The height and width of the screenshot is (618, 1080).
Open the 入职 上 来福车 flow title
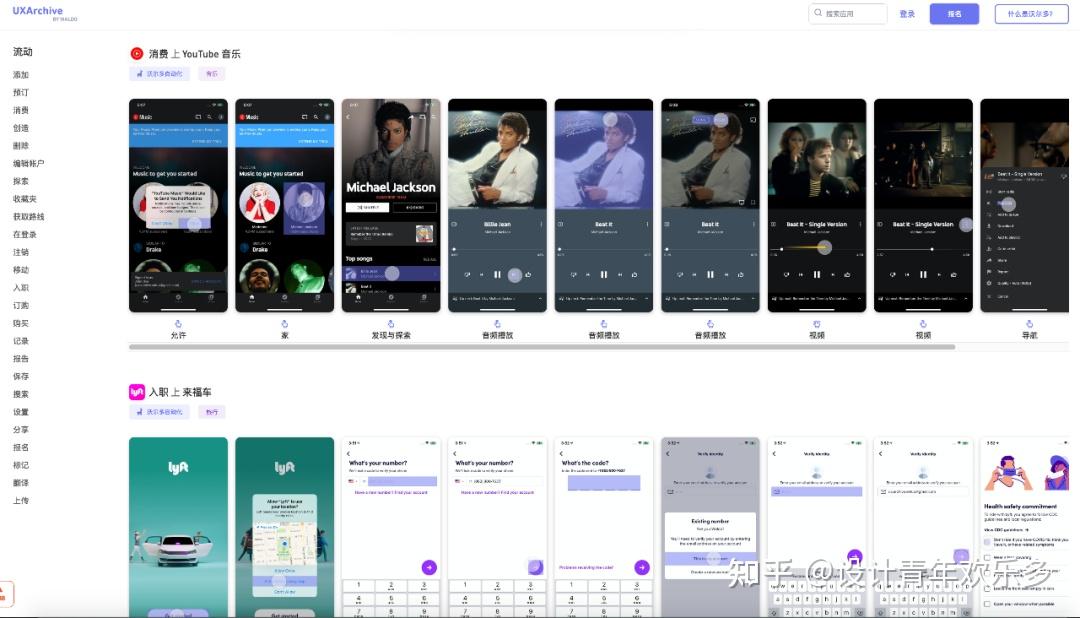(x=180, y=392)
